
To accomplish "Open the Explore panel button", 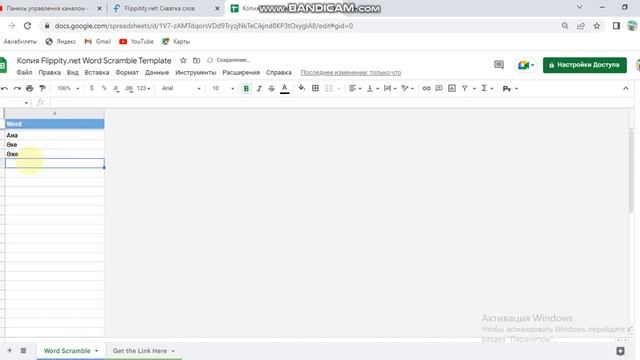I will point(620,351).
